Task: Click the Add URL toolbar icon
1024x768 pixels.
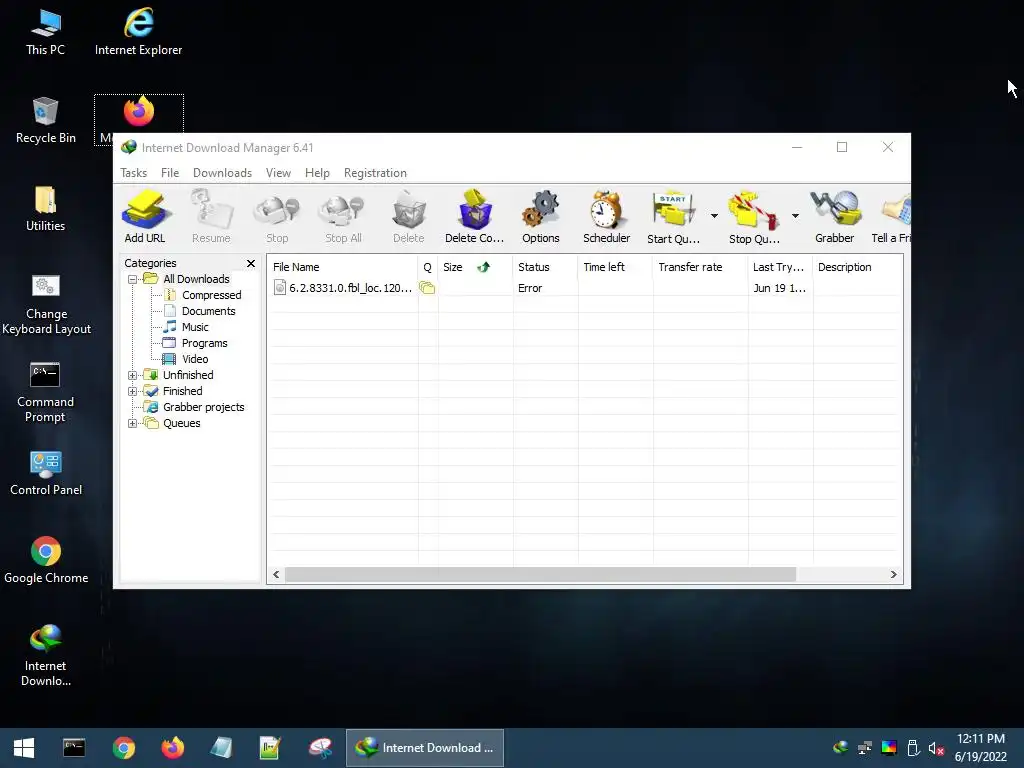Action: (x=145, y=217)
